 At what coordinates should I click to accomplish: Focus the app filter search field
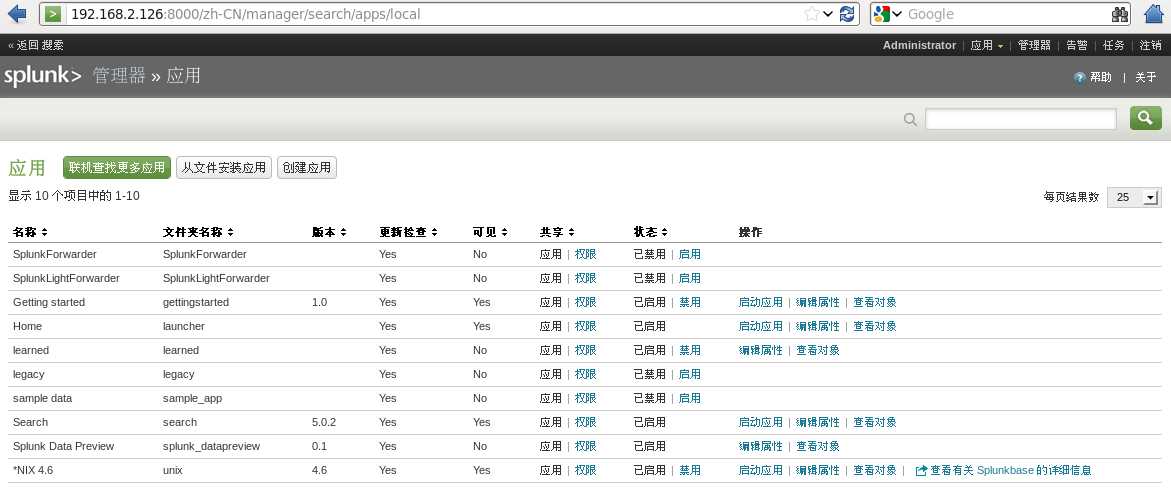coord(1021,119)
